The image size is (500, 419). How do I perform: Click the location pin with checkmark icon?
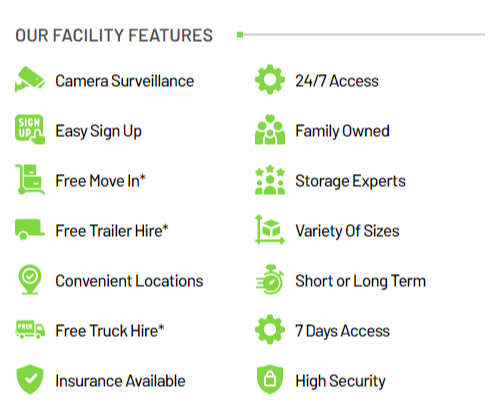pos(30,280)
